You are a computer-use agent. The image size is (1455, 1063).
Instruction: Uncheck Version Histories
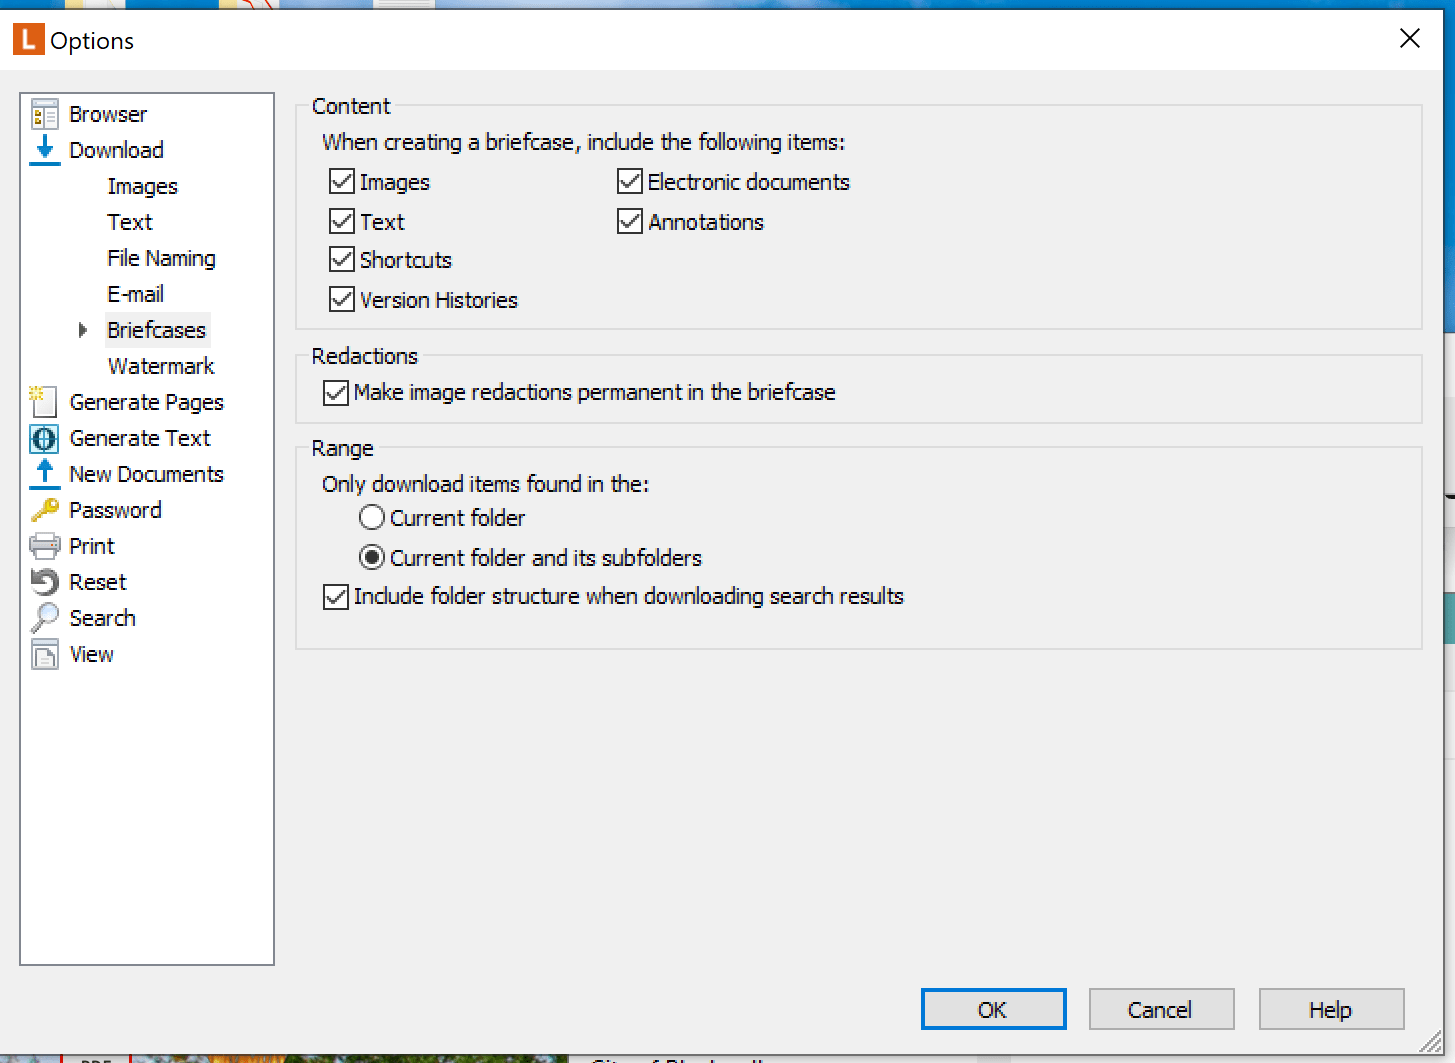(x=342, y=299)
